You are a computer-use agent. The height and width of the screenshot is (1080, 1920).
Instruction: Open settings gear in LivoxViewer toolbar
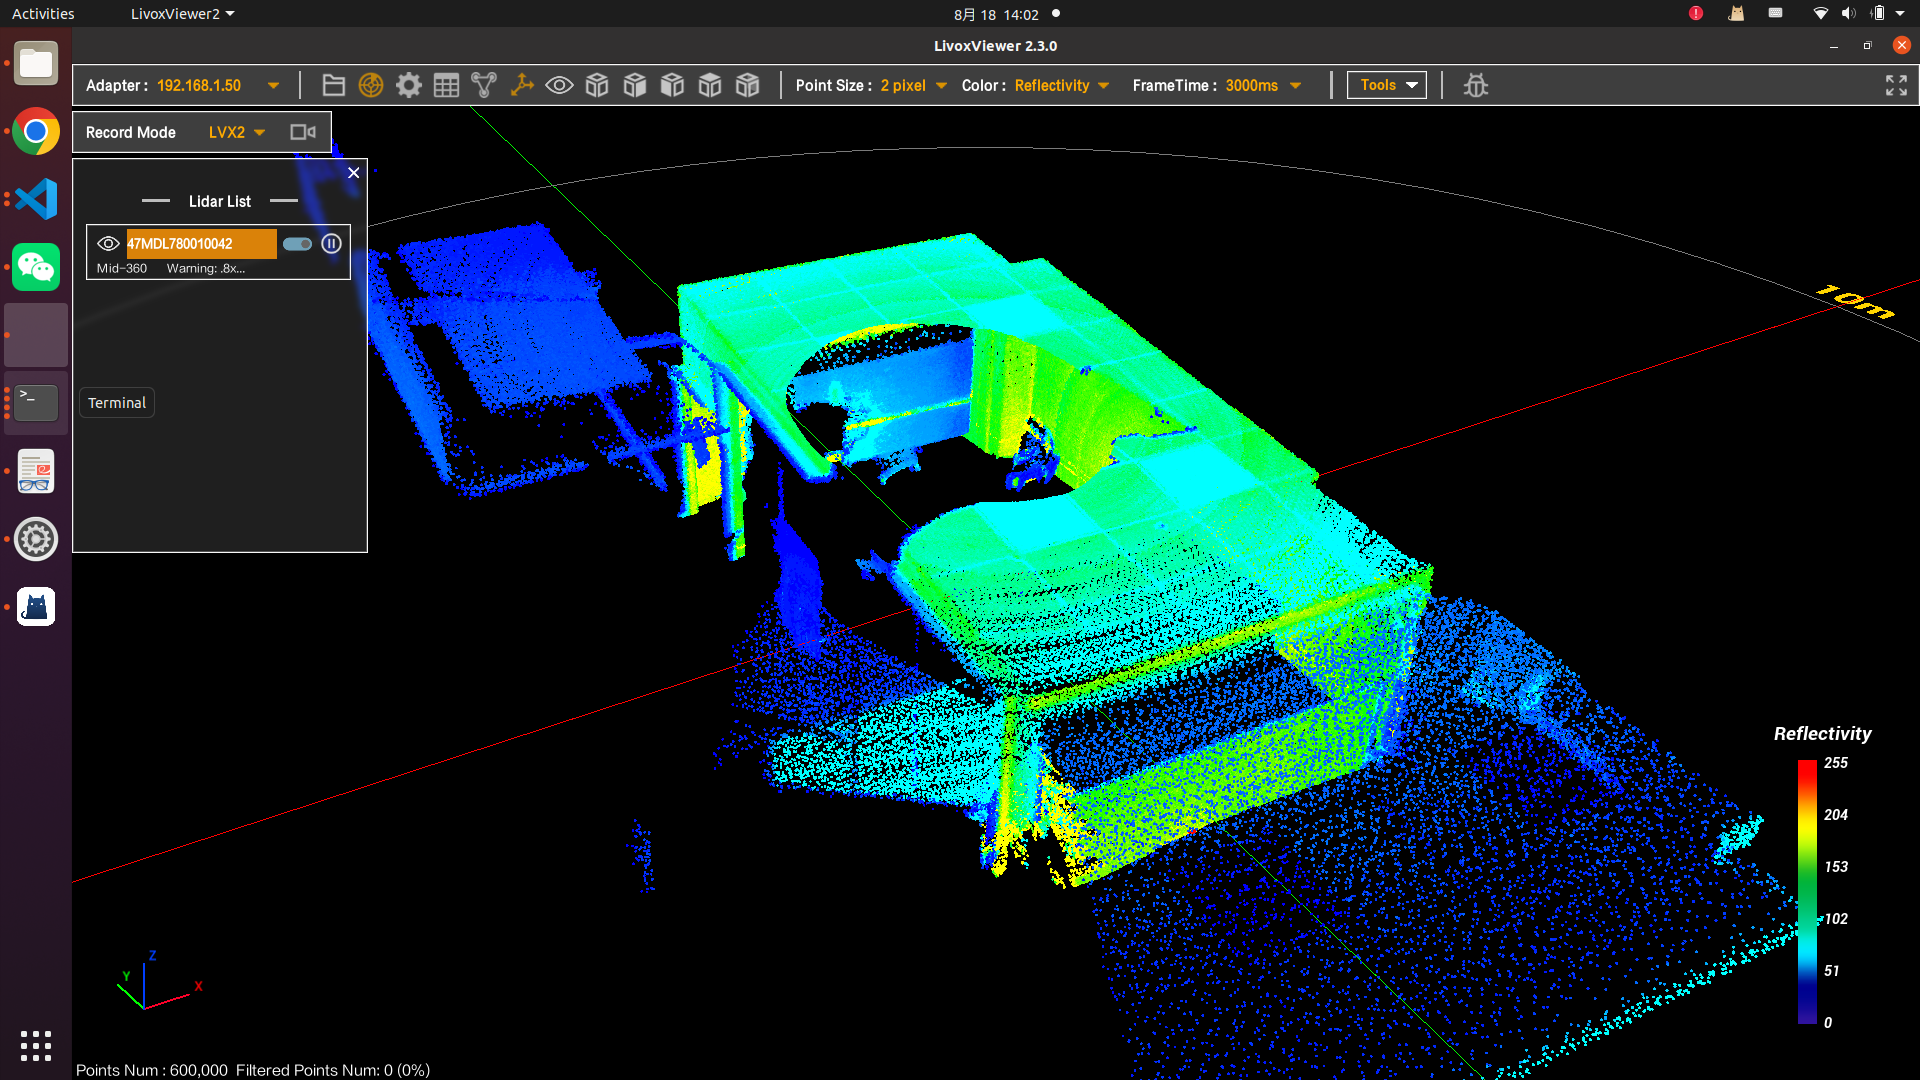tap(408, 86)
